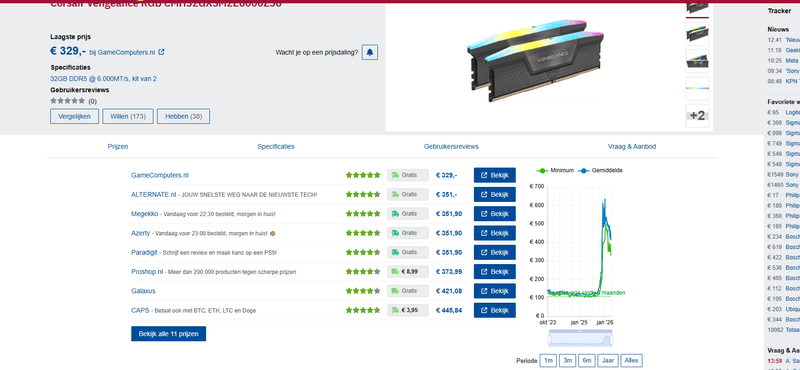Click the € 373,99 price for Proshop.nl

449,272
